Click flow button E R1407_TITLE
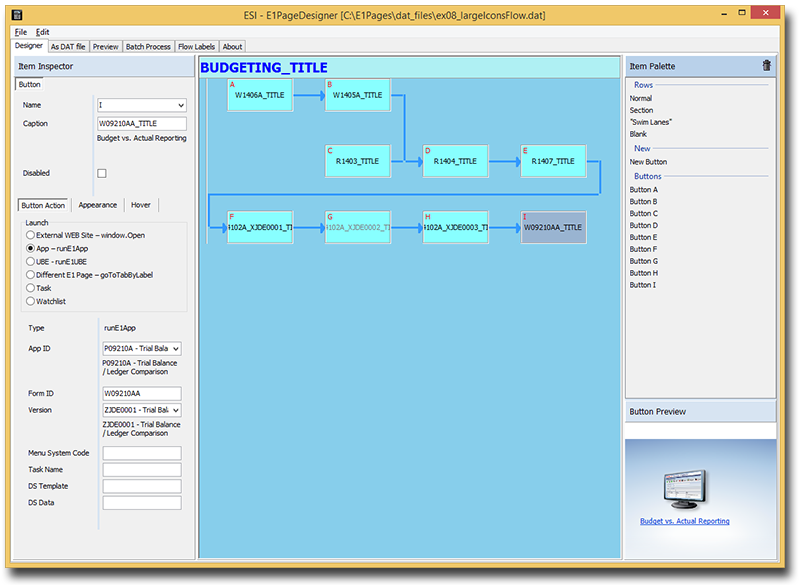The image size is (800, 585). pos(554,161)
